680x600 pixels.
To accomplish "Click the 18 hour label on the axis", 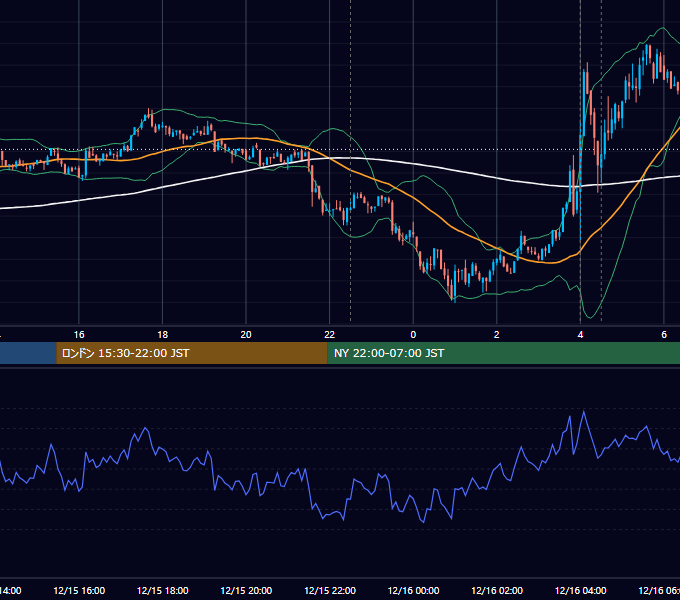I will click(163, 335).
